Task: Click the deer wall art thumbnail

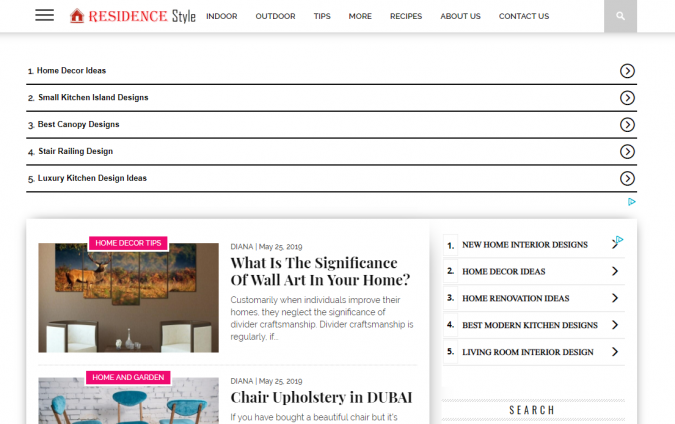Action: (x=128, y=300)
